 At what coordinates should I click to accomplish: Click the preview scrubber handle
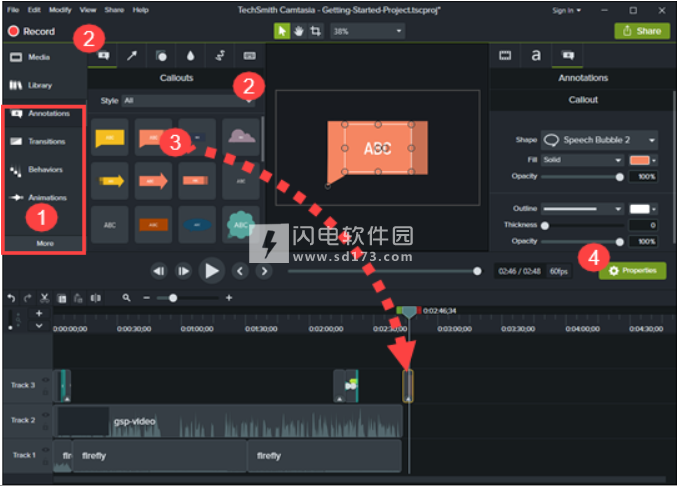pos(477,271)
